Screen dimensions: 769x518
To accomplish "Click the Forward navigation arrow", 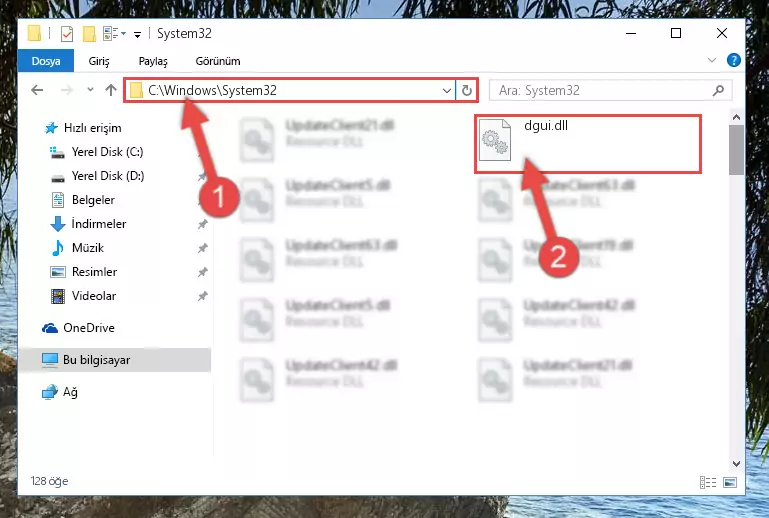I will [67, 90].
